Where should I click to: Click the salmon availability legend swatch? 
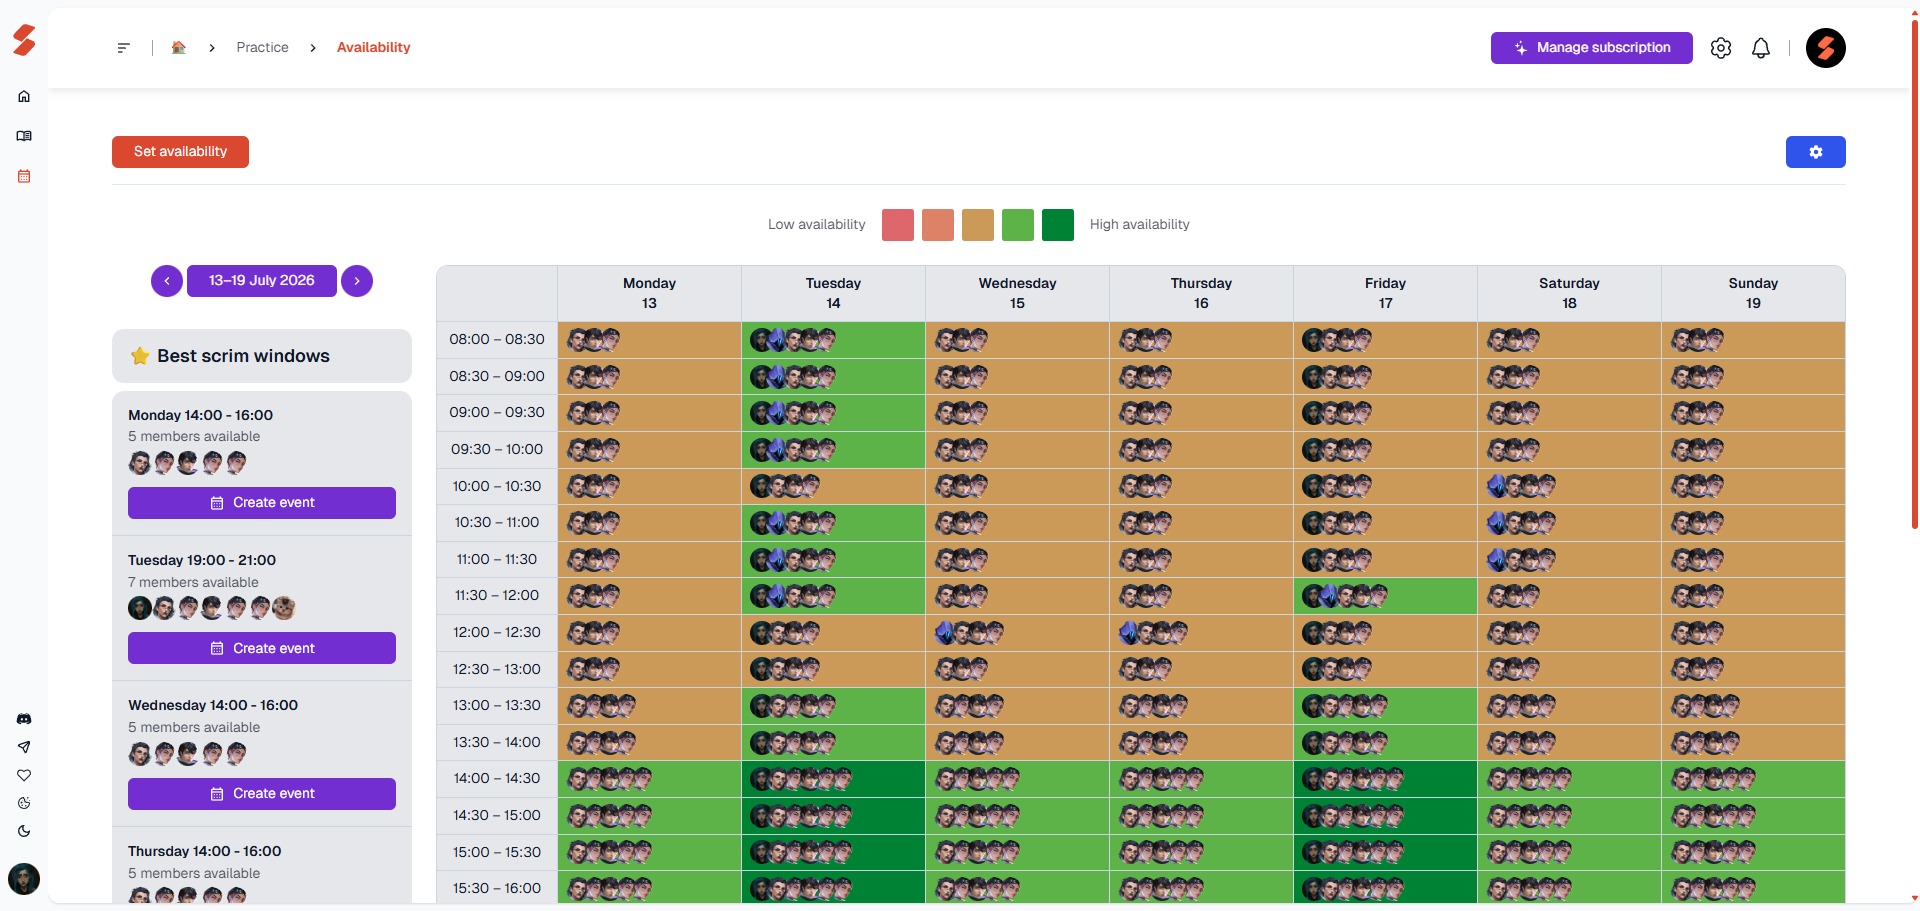click(x=938, y=225)
